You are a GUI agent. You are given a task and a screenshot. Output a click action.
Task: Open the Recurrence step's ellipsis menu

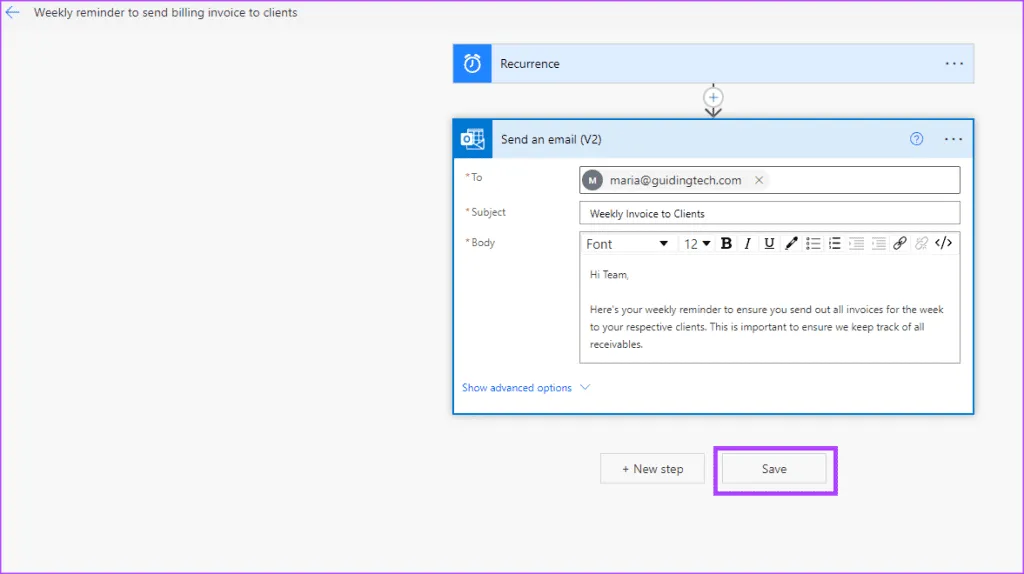click(954, 64)
